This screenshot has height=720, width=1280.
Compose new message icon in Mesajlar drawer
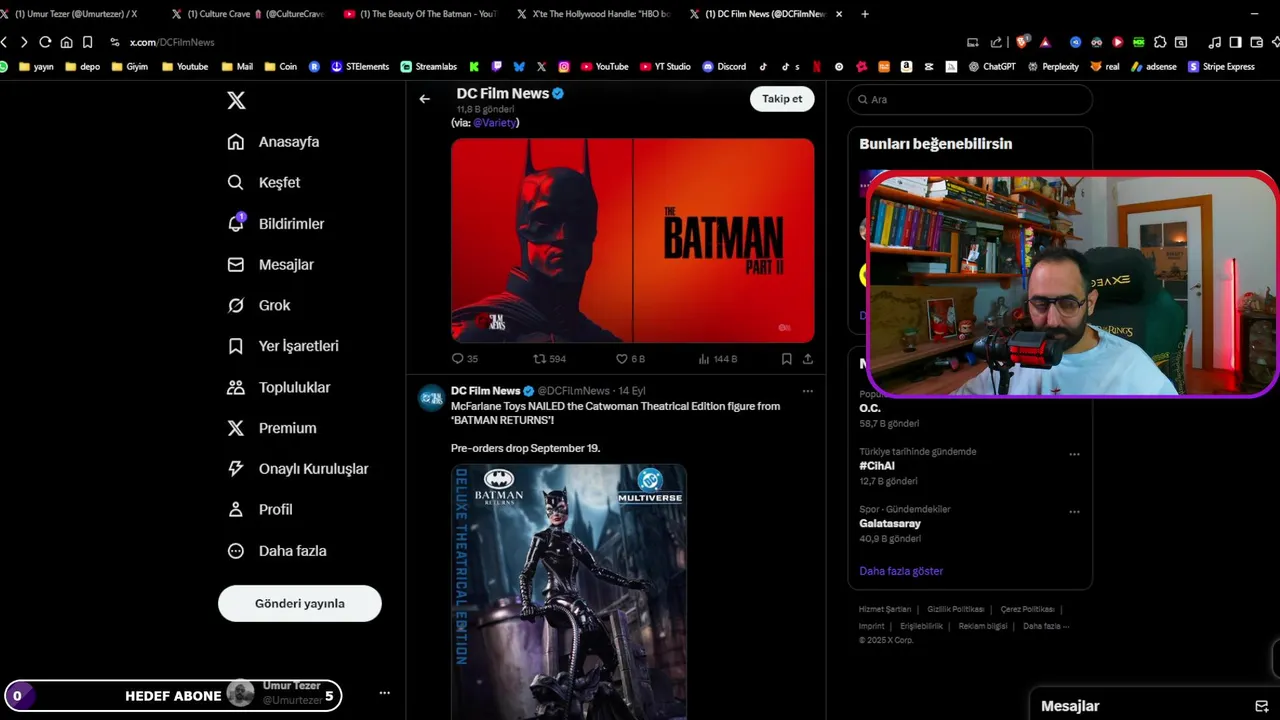click(x=1261, y=706)
